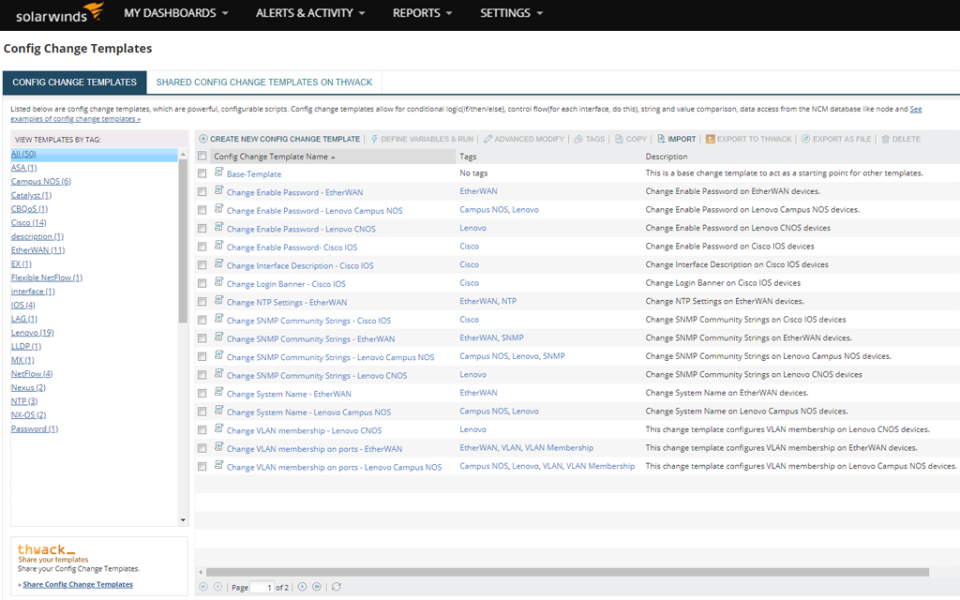Select the checkbox in the column header row
The width and height of the screenshot is (960, 600).
point(203,155)
